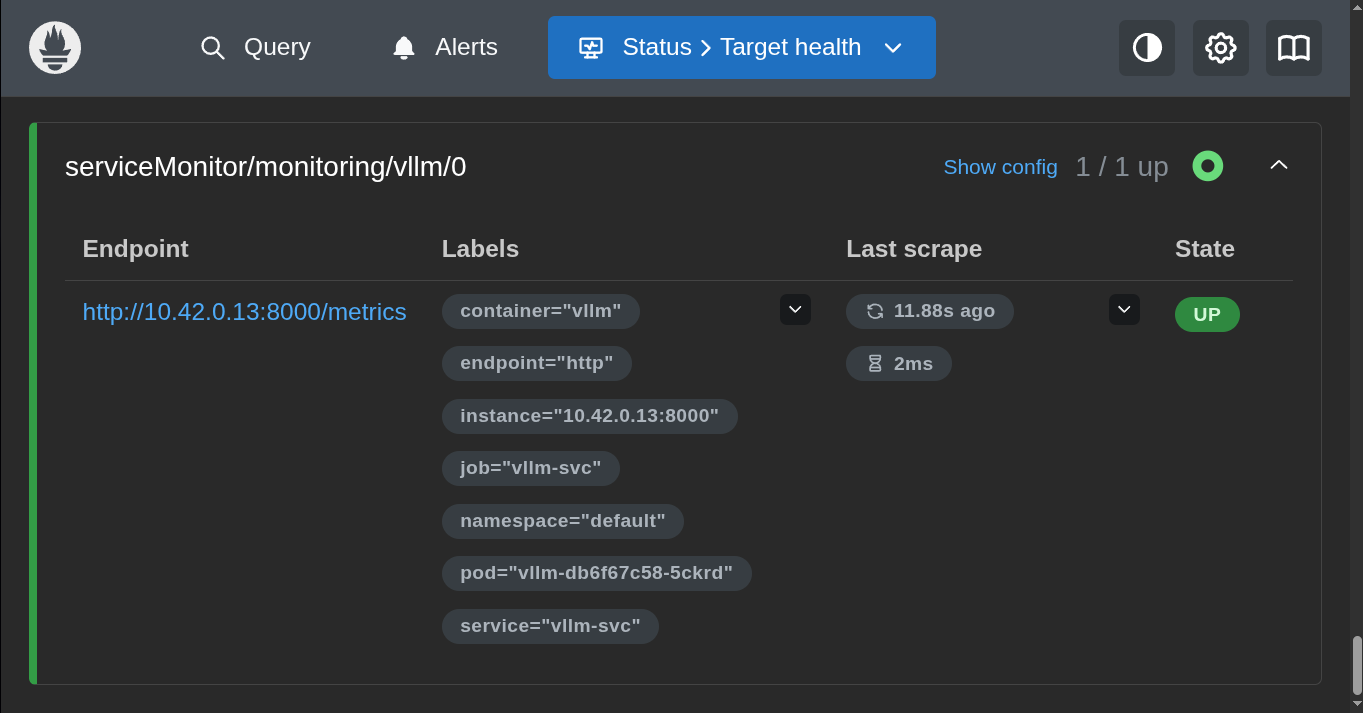The image size is (1363, 713).
Task: Open the settings gear icon
Action: click(1221, 48)
